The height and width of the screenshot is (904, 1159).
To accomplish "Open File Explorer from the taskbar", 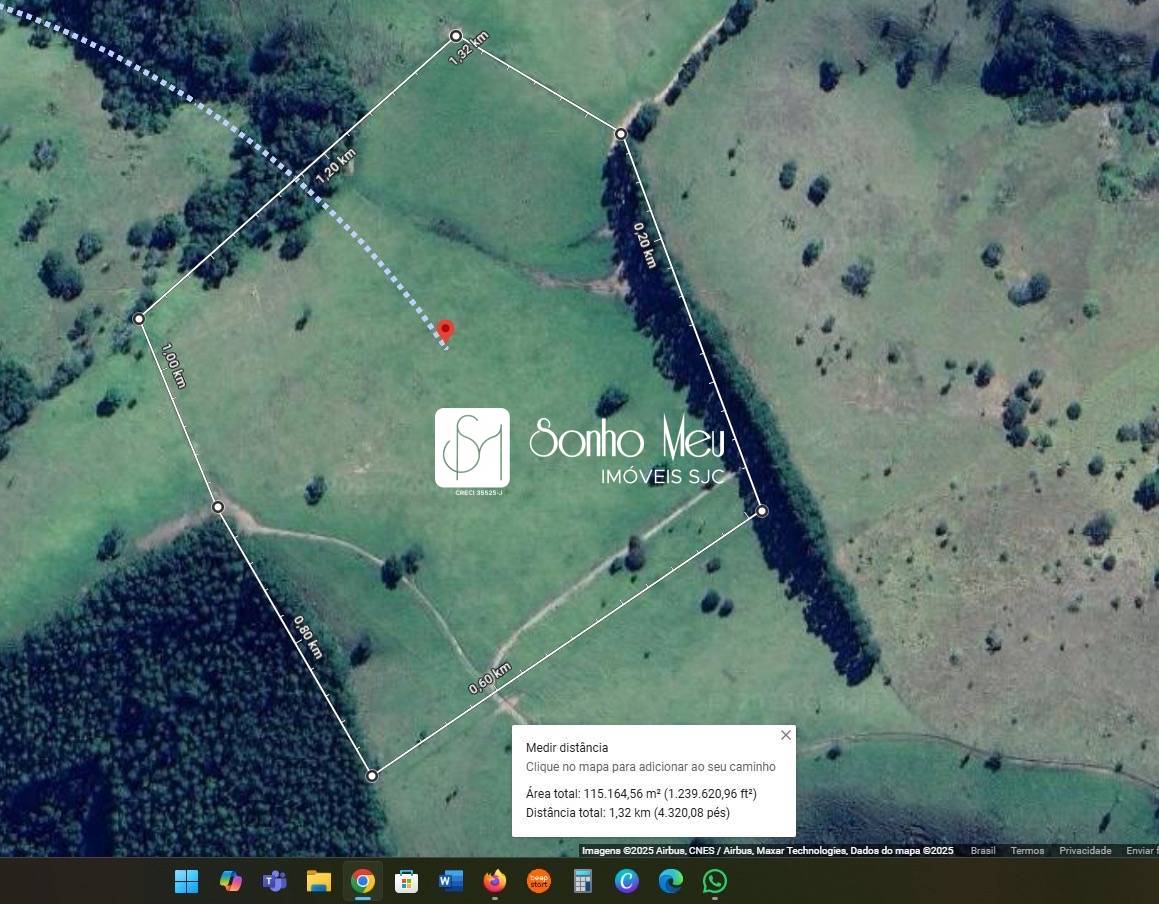I will (318, 881).
